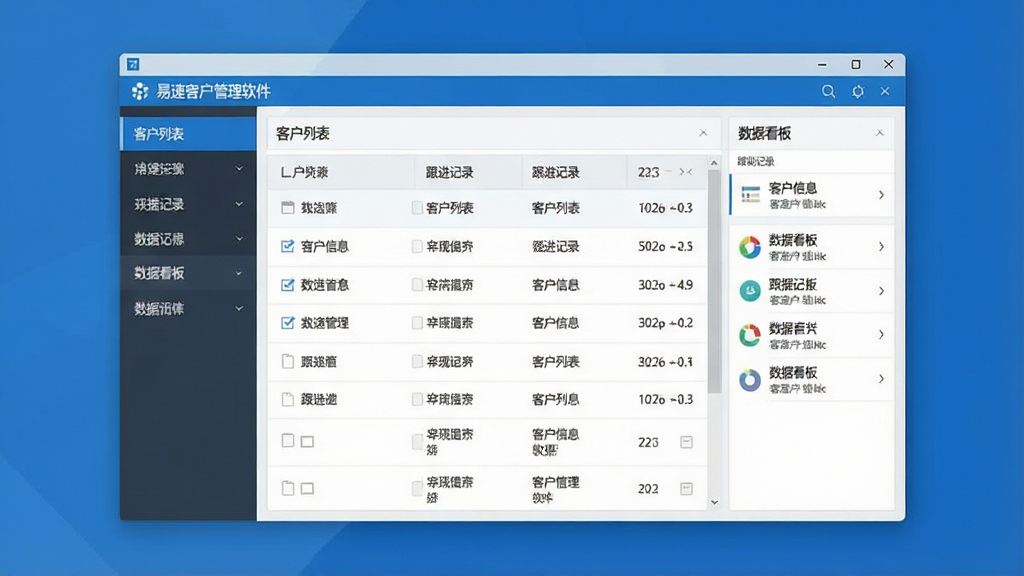This screenshot has width=1024, height=576.
Task: Click the calendar icon in the 1026 row
Action: pyautogui.click(x=287, y=208)
